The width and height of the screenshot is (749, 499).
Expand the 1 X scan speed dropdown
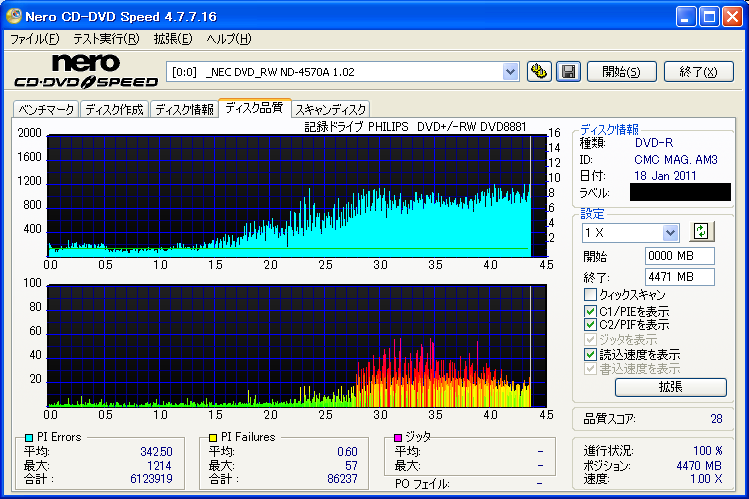(670, 233)
